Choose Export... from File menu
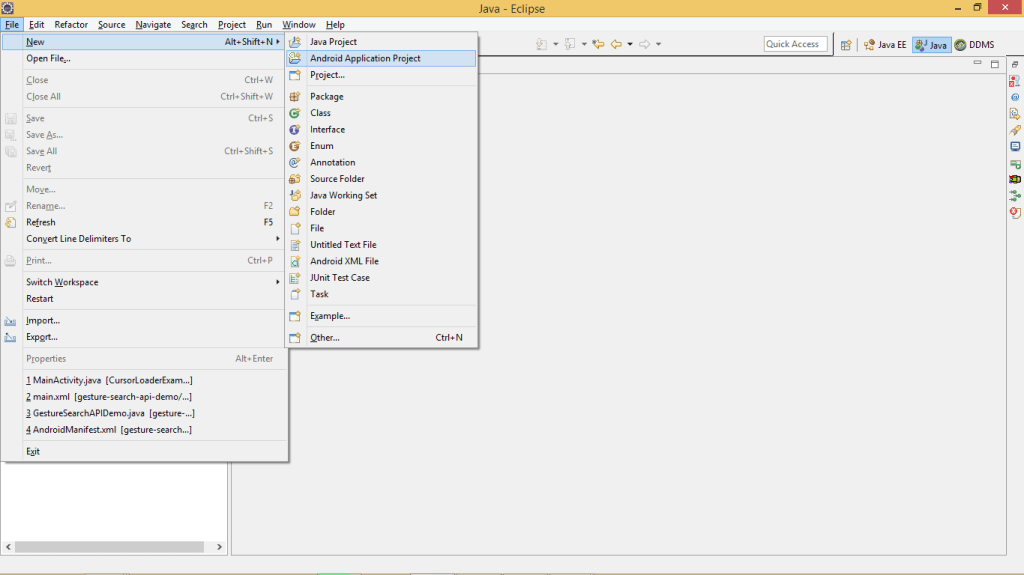 click(144, 337)
